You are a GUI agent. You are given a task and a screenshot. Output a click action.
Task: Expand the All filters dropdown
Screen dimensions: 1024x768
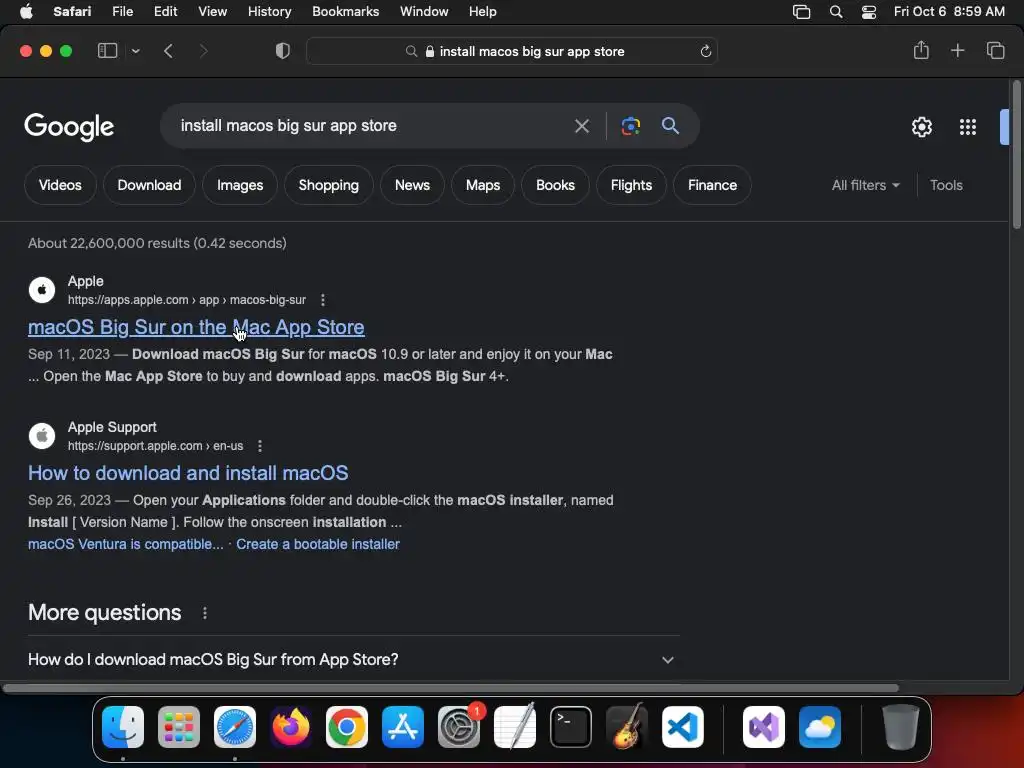[865, 185]
